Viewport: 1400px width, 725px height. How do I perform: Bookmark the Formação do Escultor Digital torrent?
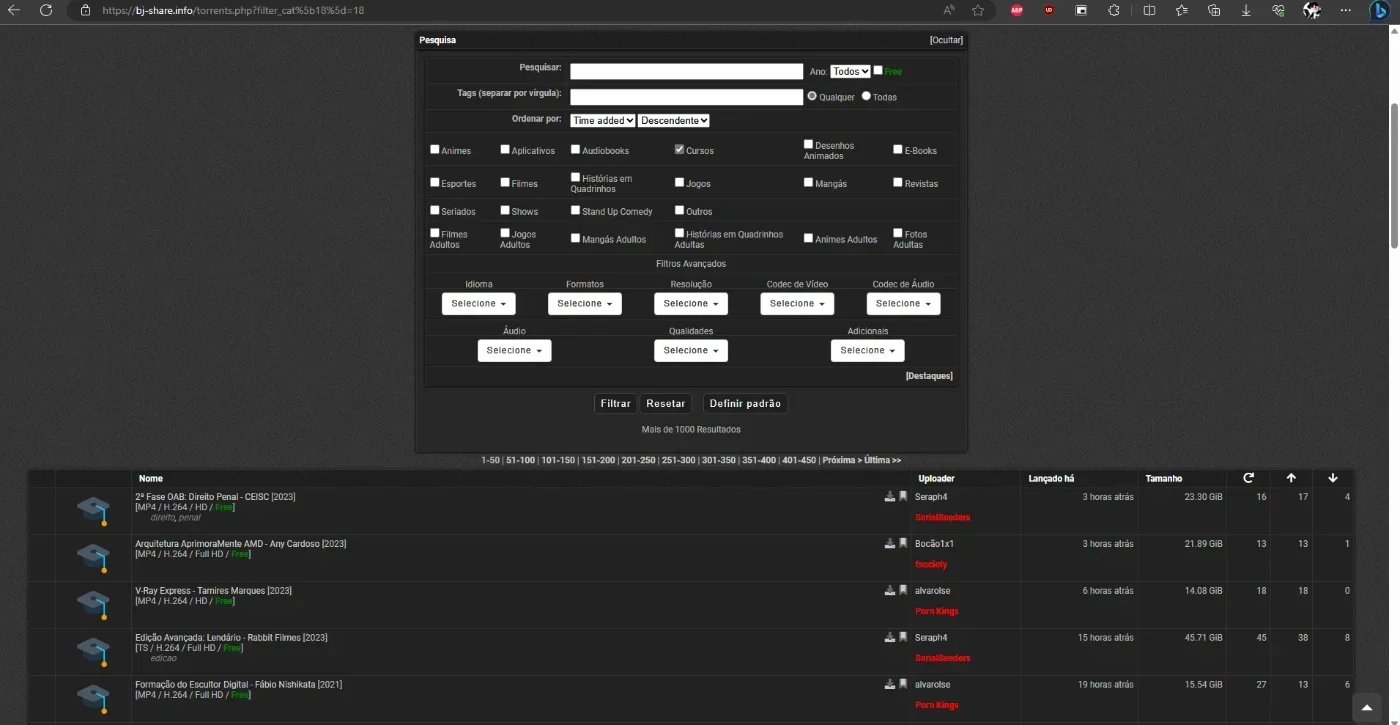(x=903, y=684)
